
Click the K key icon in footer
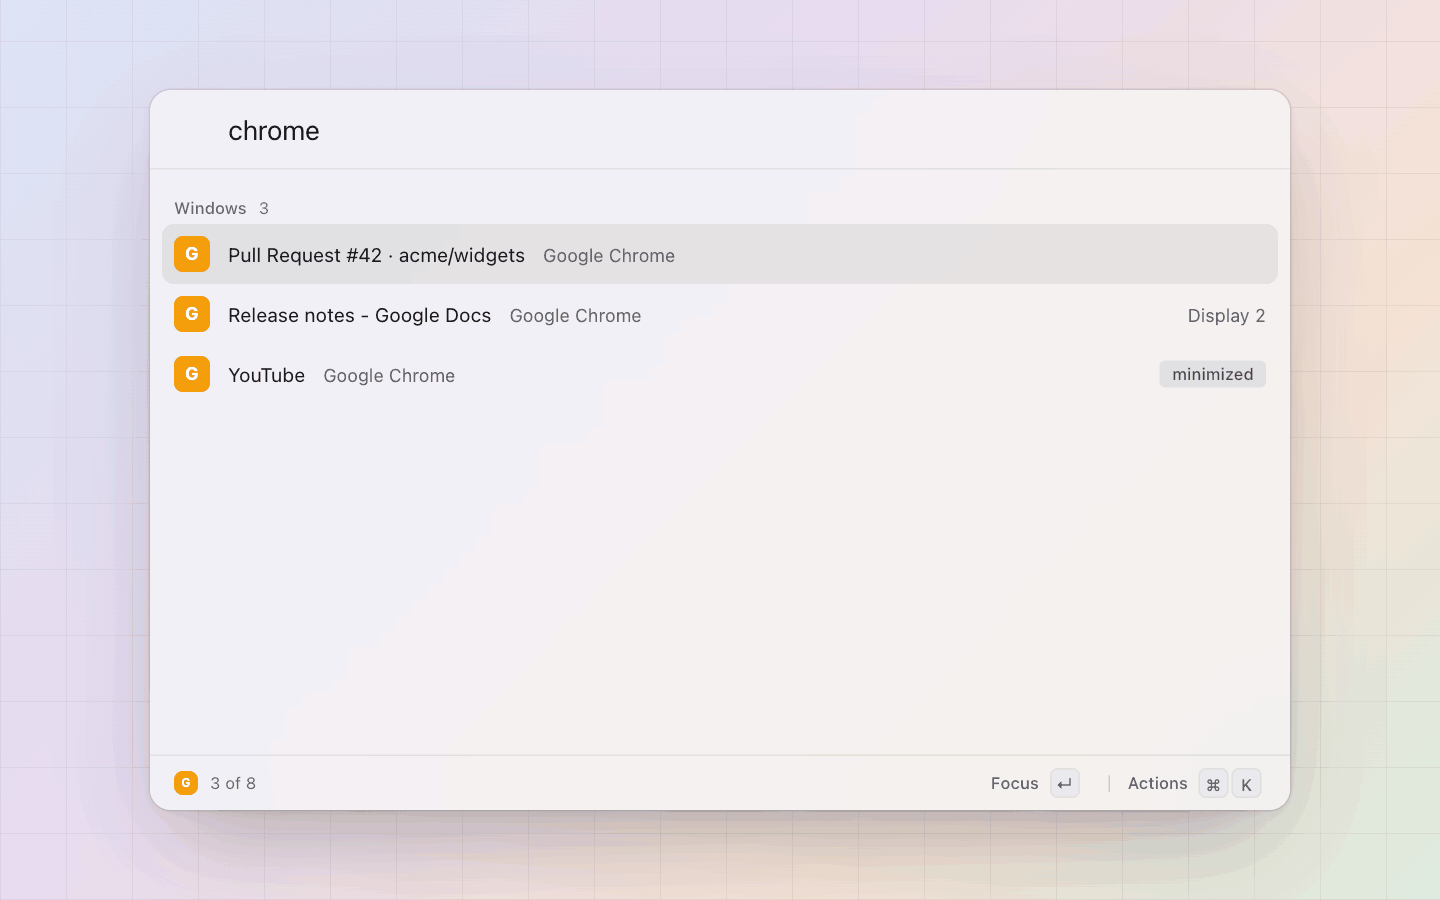1246,784
